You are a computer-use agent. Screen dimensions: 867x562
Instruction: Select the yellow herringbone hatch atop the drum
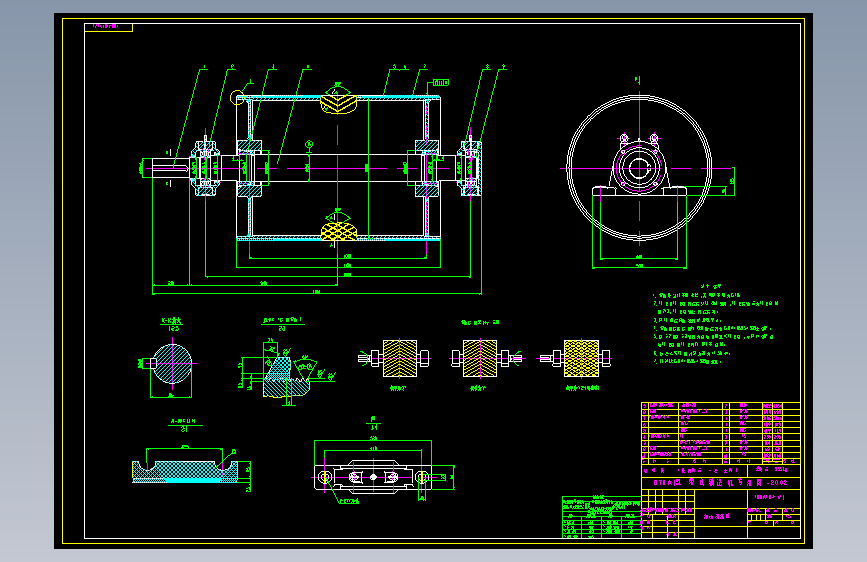[338, 103]
